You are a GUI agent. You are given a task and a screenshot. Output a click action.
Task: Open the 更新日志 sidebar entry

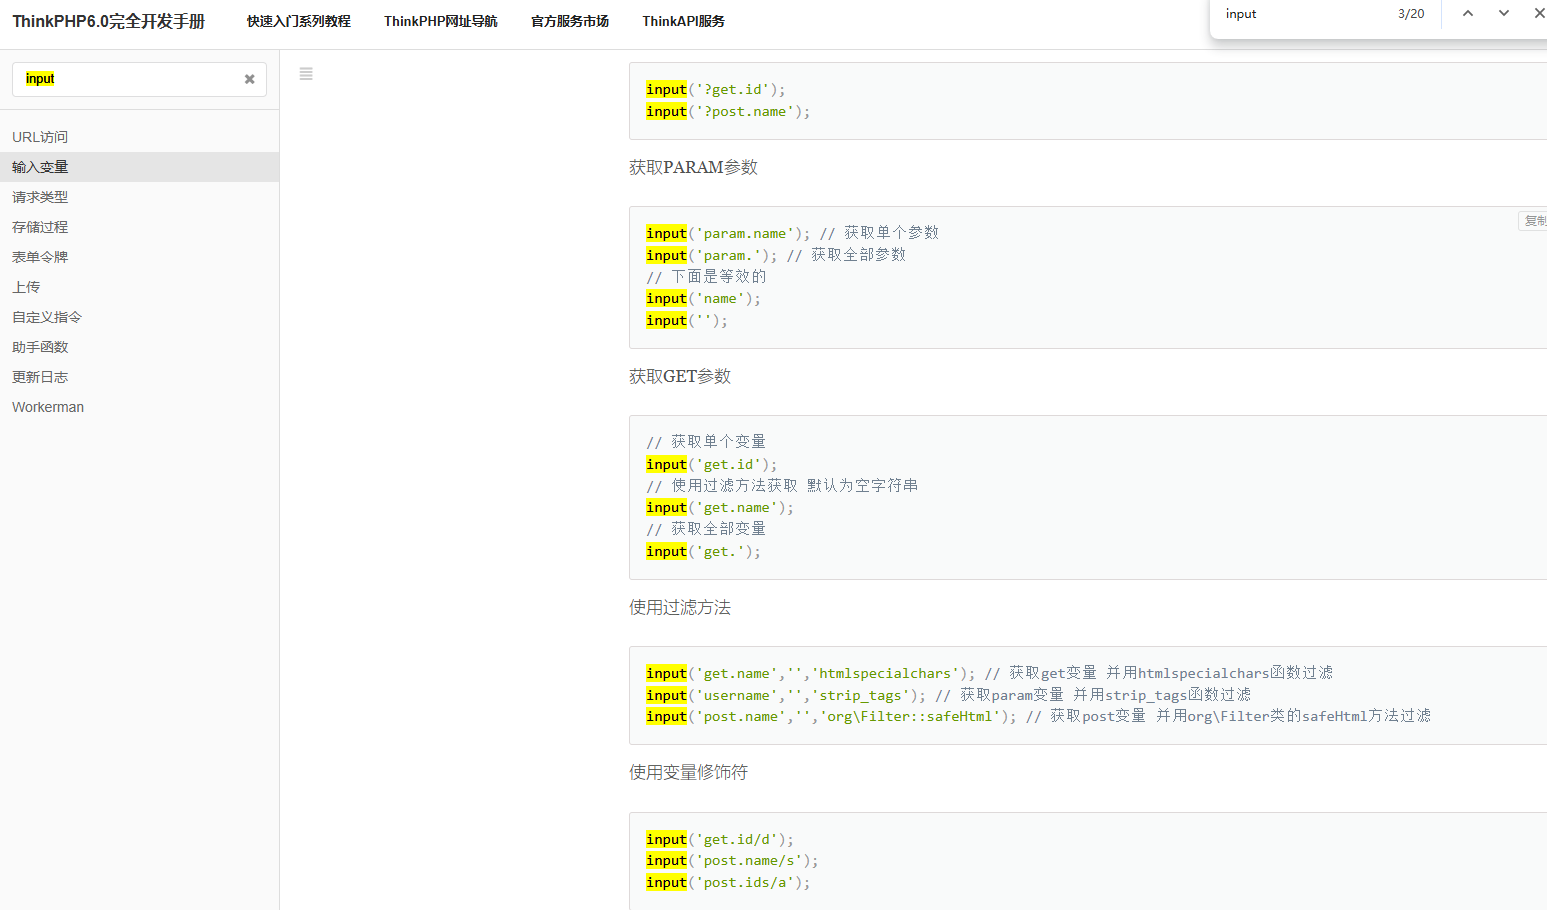[40, 377]
